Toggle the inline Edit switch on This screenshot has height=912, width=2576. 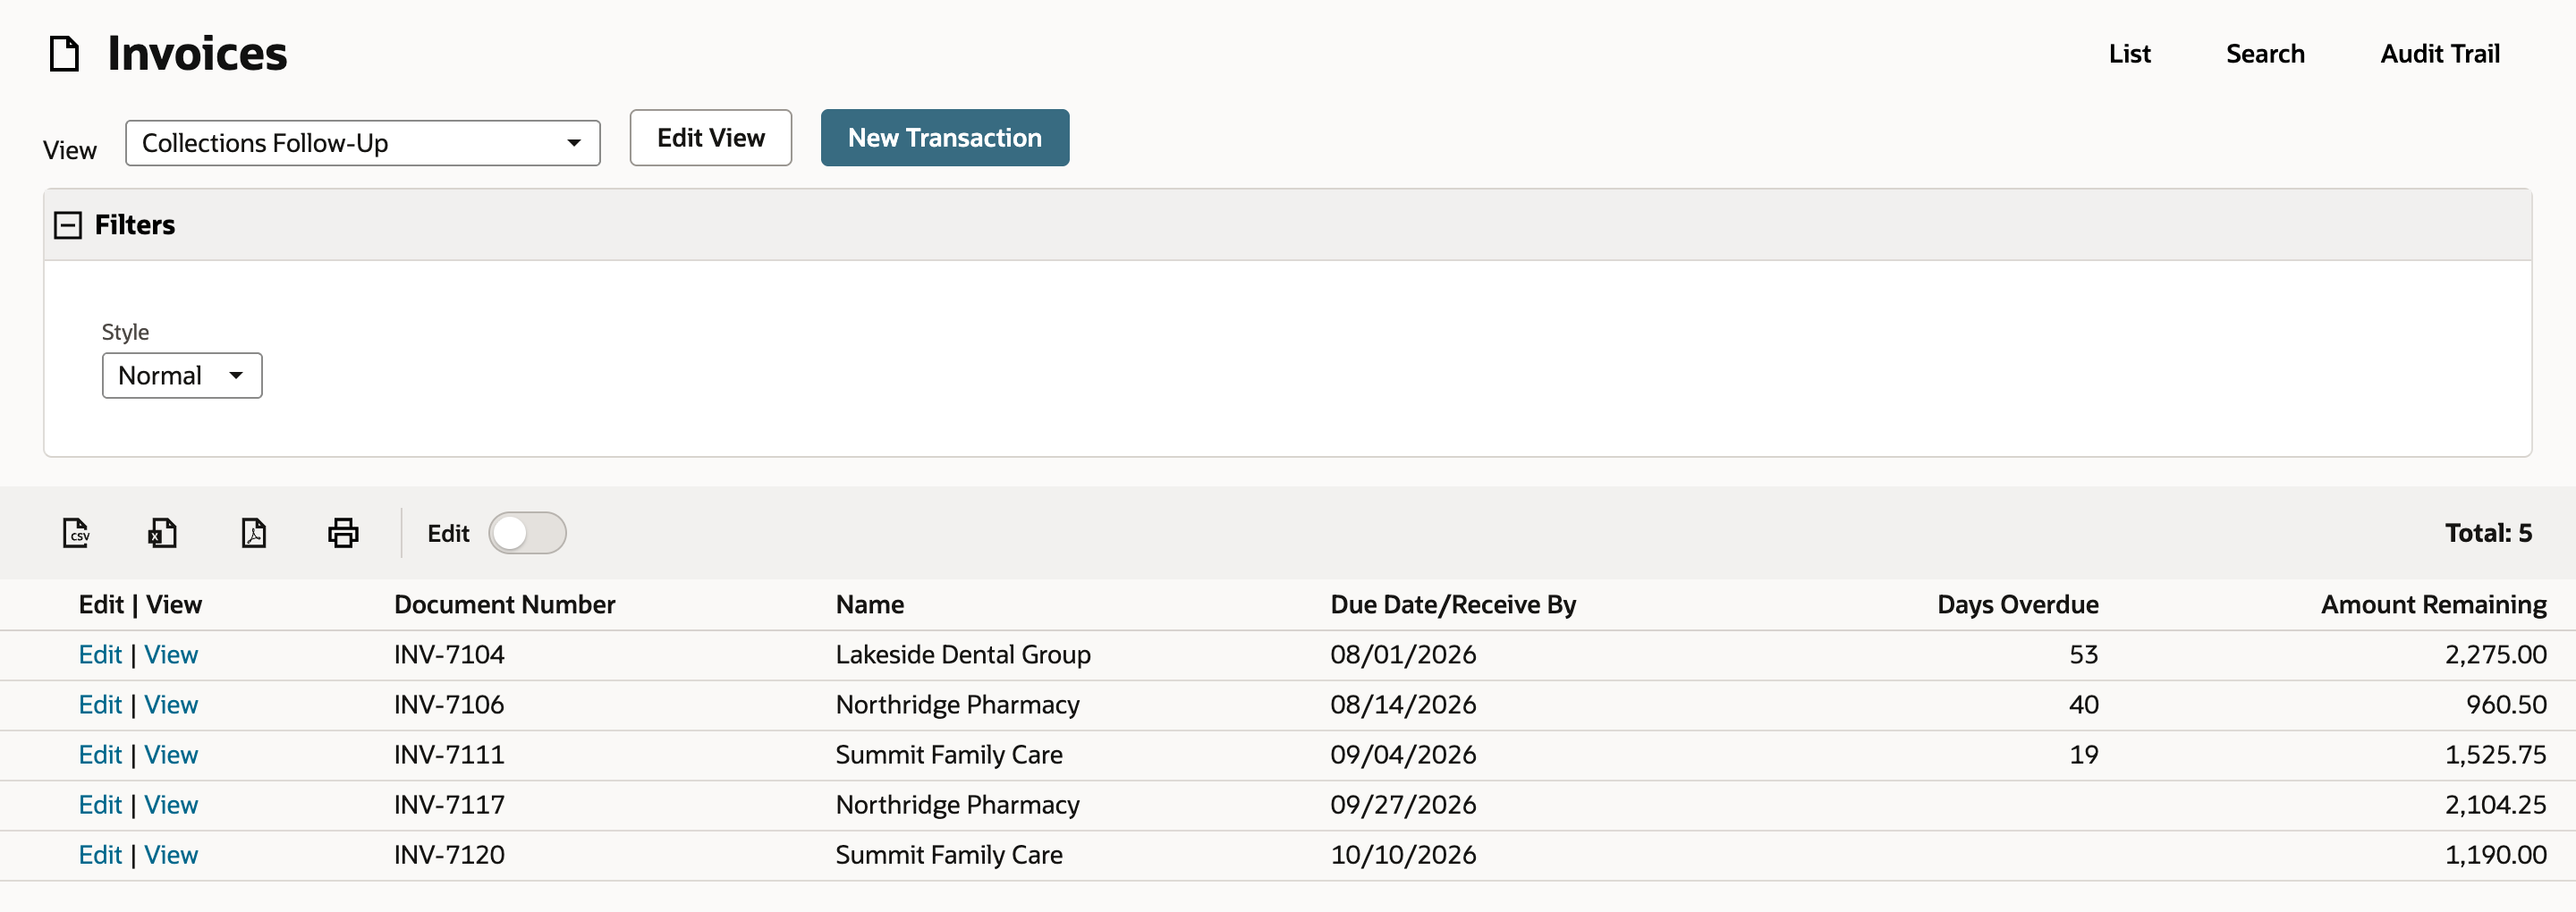click(527, 533)
